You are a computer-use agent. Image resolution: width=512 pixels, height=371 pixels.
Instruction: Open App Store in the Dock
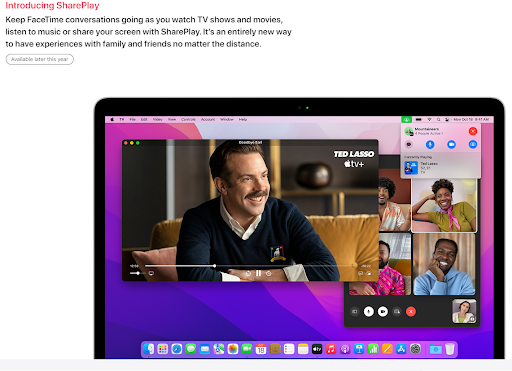(x=401, y=349)
